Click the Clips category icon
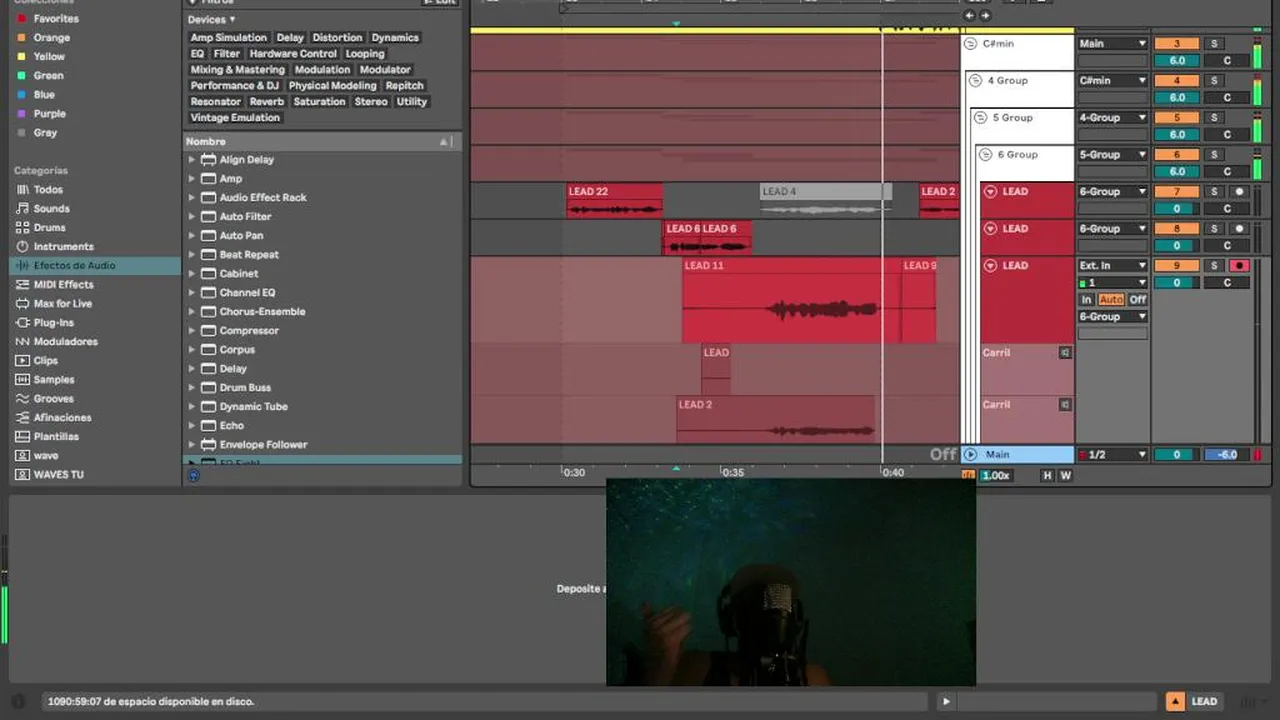Screen dimensions: 1280x720 click(x=22, y=360)
